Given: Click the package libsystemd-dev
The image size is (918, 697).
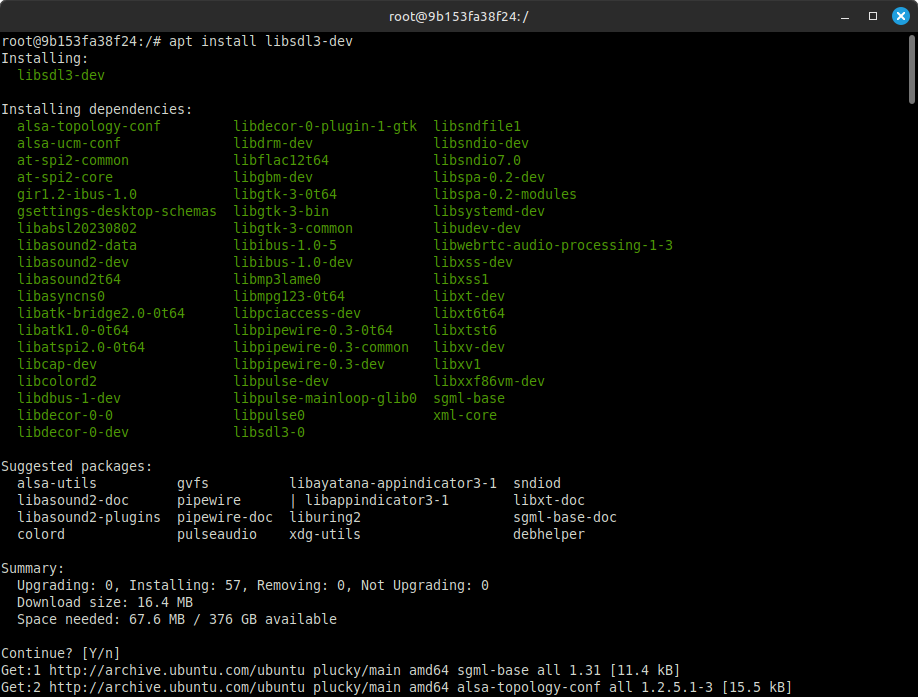Looking at the screenshot, I should (x=489, y=211).
